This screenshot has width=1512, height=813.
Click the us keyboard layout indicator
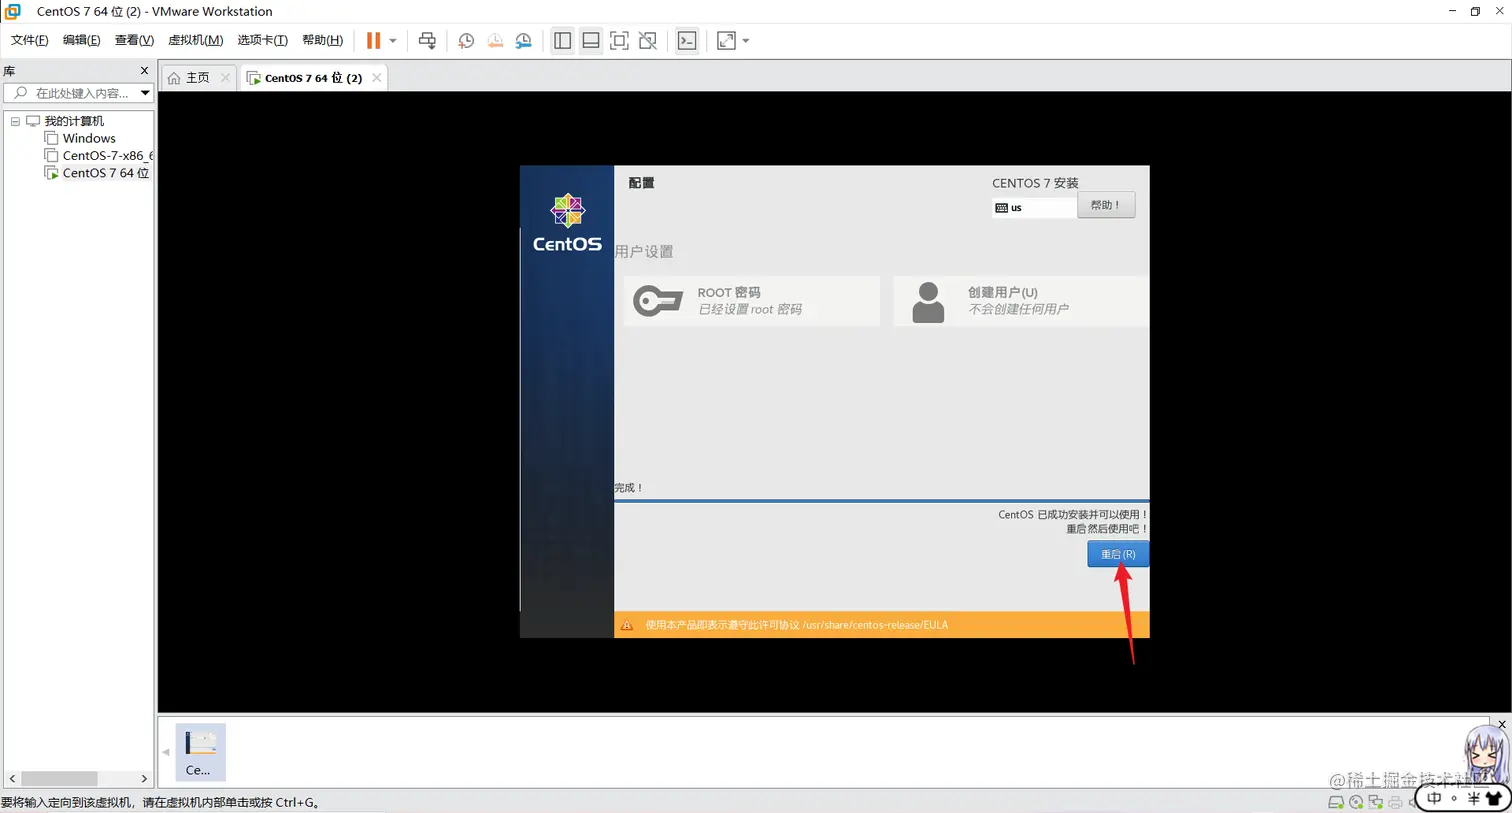tap(1034, 208)
